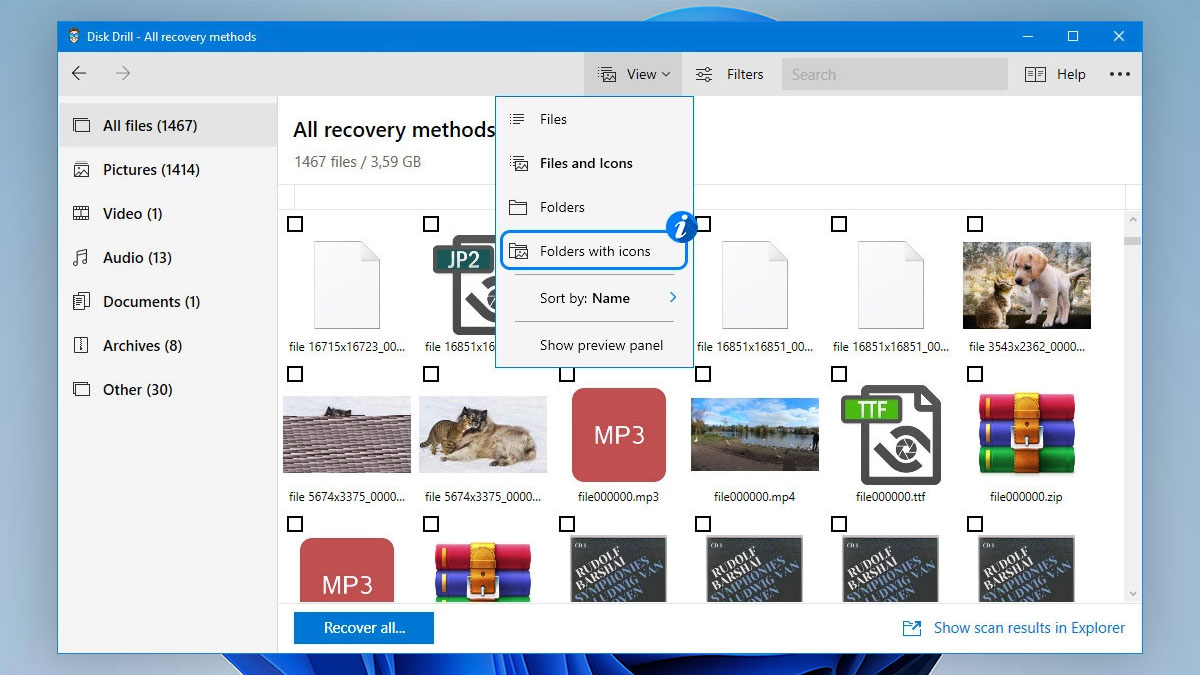Screen dimensions: 1200x675
Task: Click the Recover all... button
Action: click(x=364, y=628)
